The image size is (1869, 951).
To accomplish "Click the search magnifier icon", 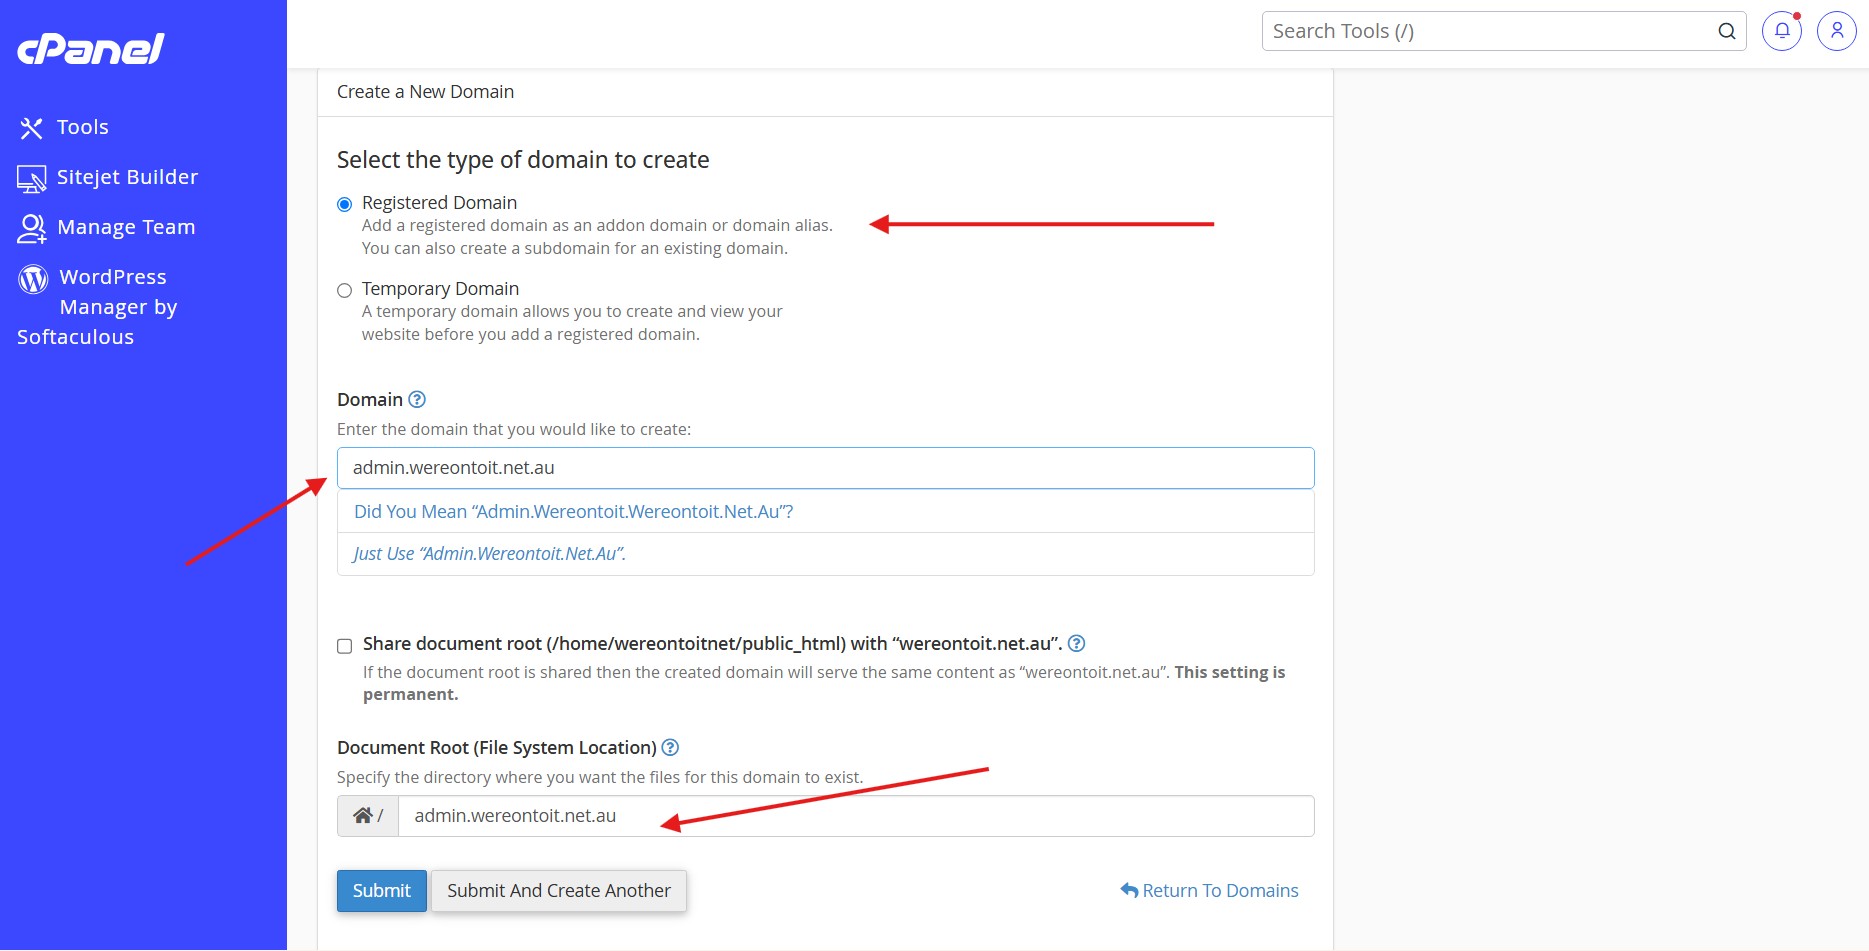I will 1726,31.
